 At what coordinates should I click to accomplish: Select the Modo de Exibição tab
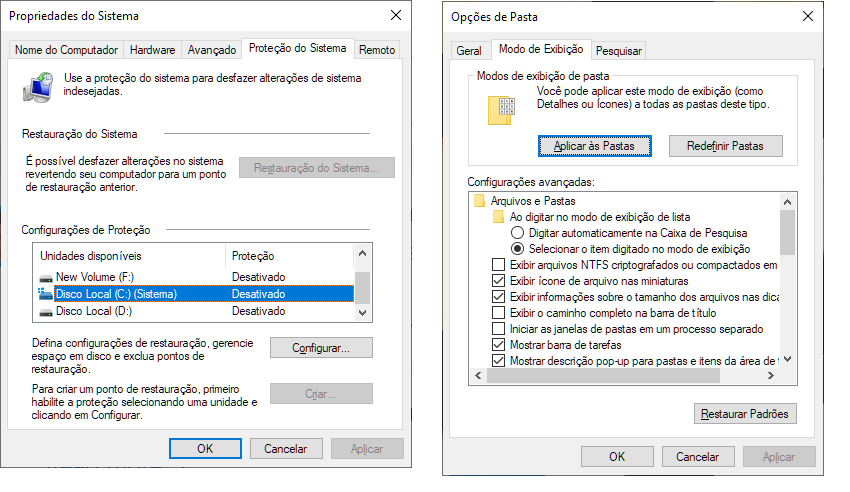pyautogui.click(x=541, y=49)
